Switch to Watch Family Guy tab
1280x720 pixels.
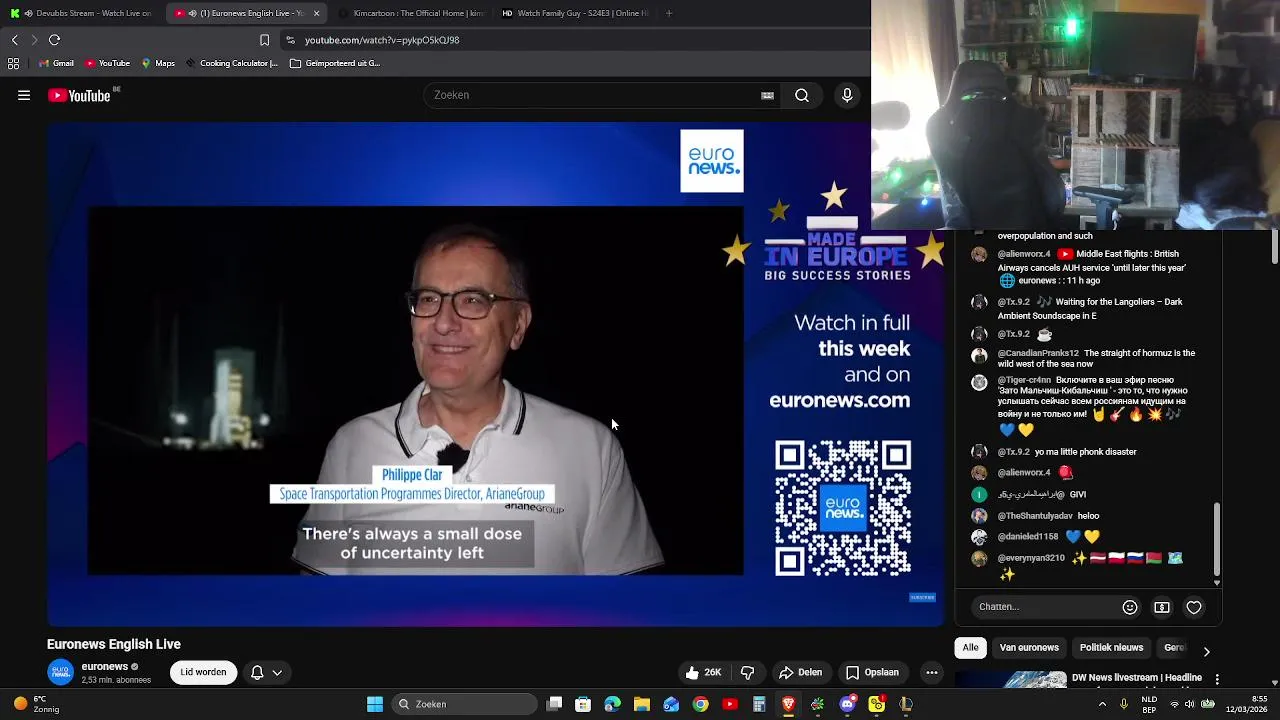(x=574, y=13)
